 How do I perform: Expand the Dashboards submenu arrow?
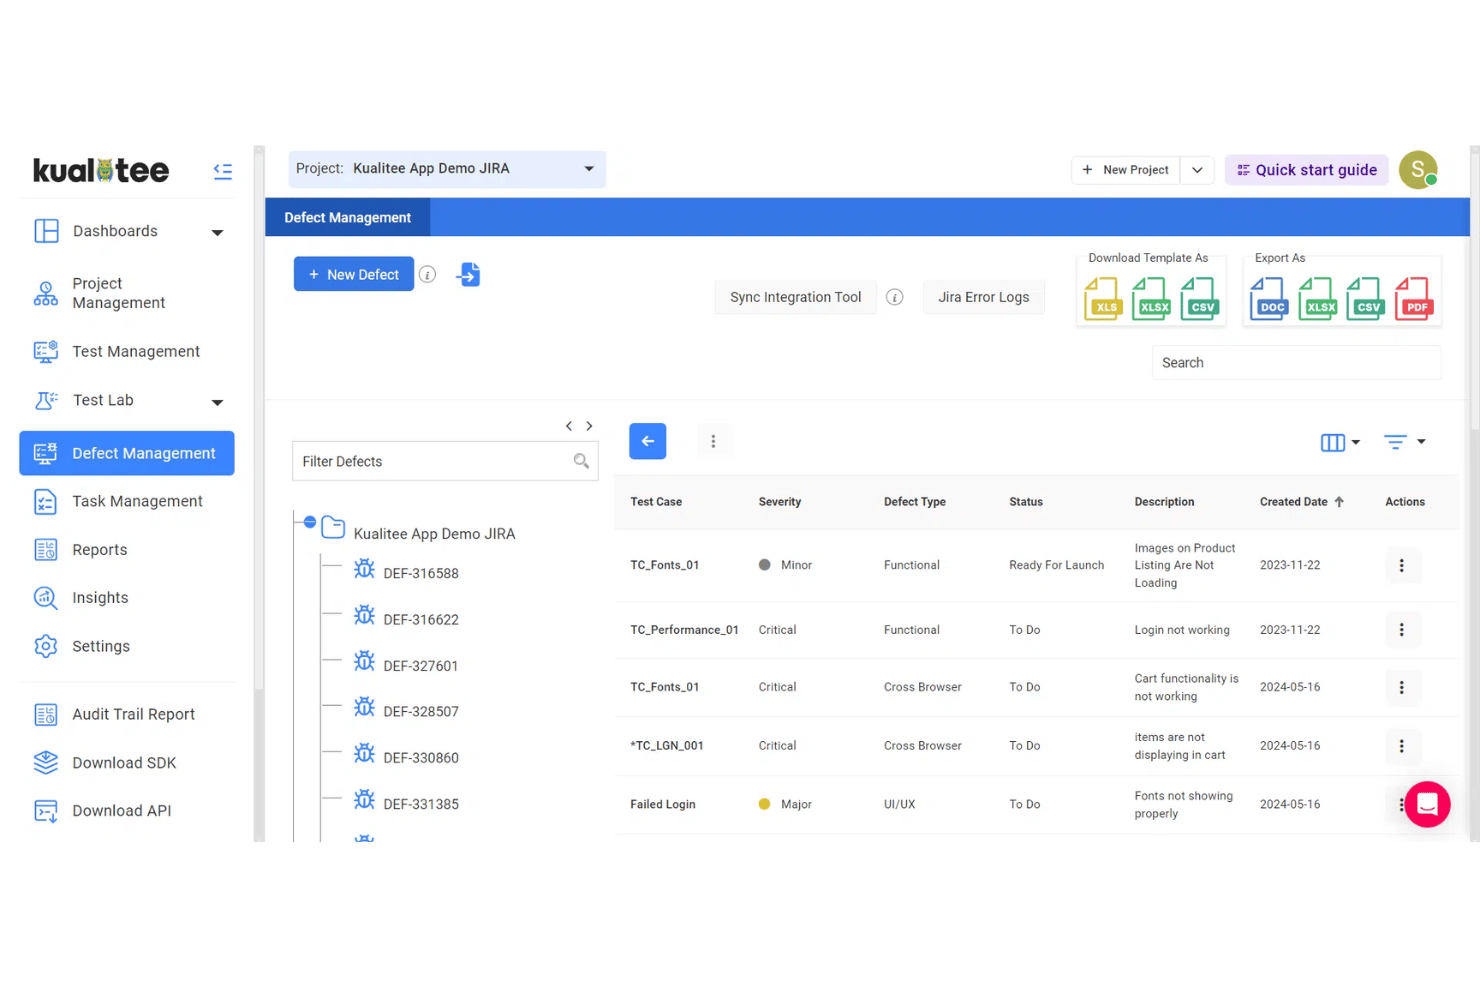[217, 232]
